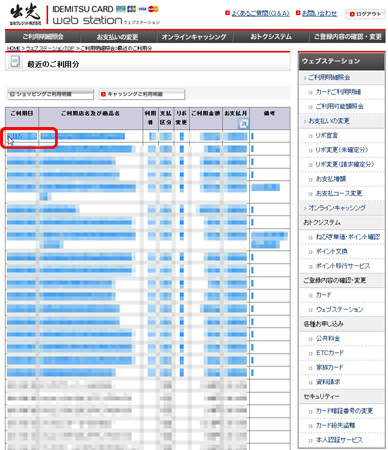The width and height of the screenshot is (388, 450).
Task: Open sidebar 公共料金 link
Action: [328, 338]
